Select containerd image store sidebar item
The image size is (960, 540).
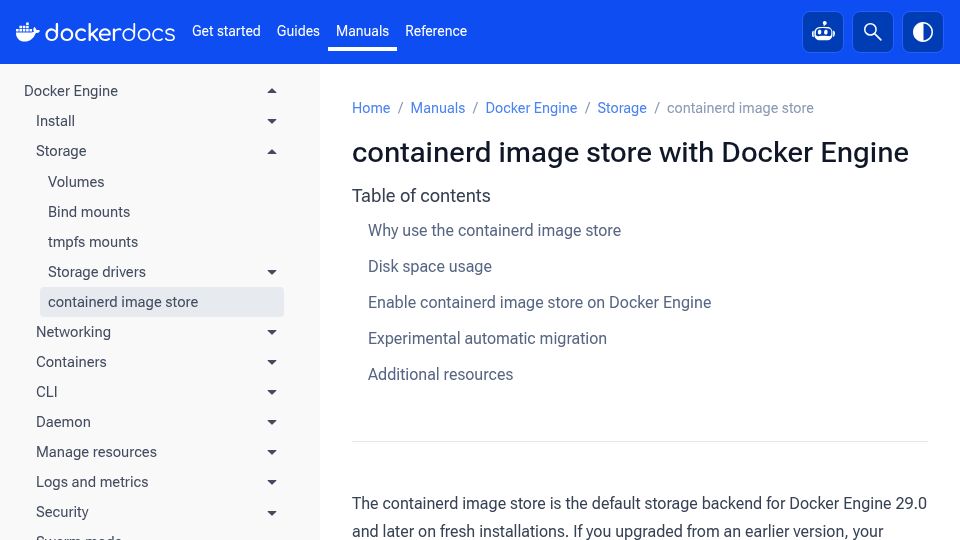click(162, 302)
